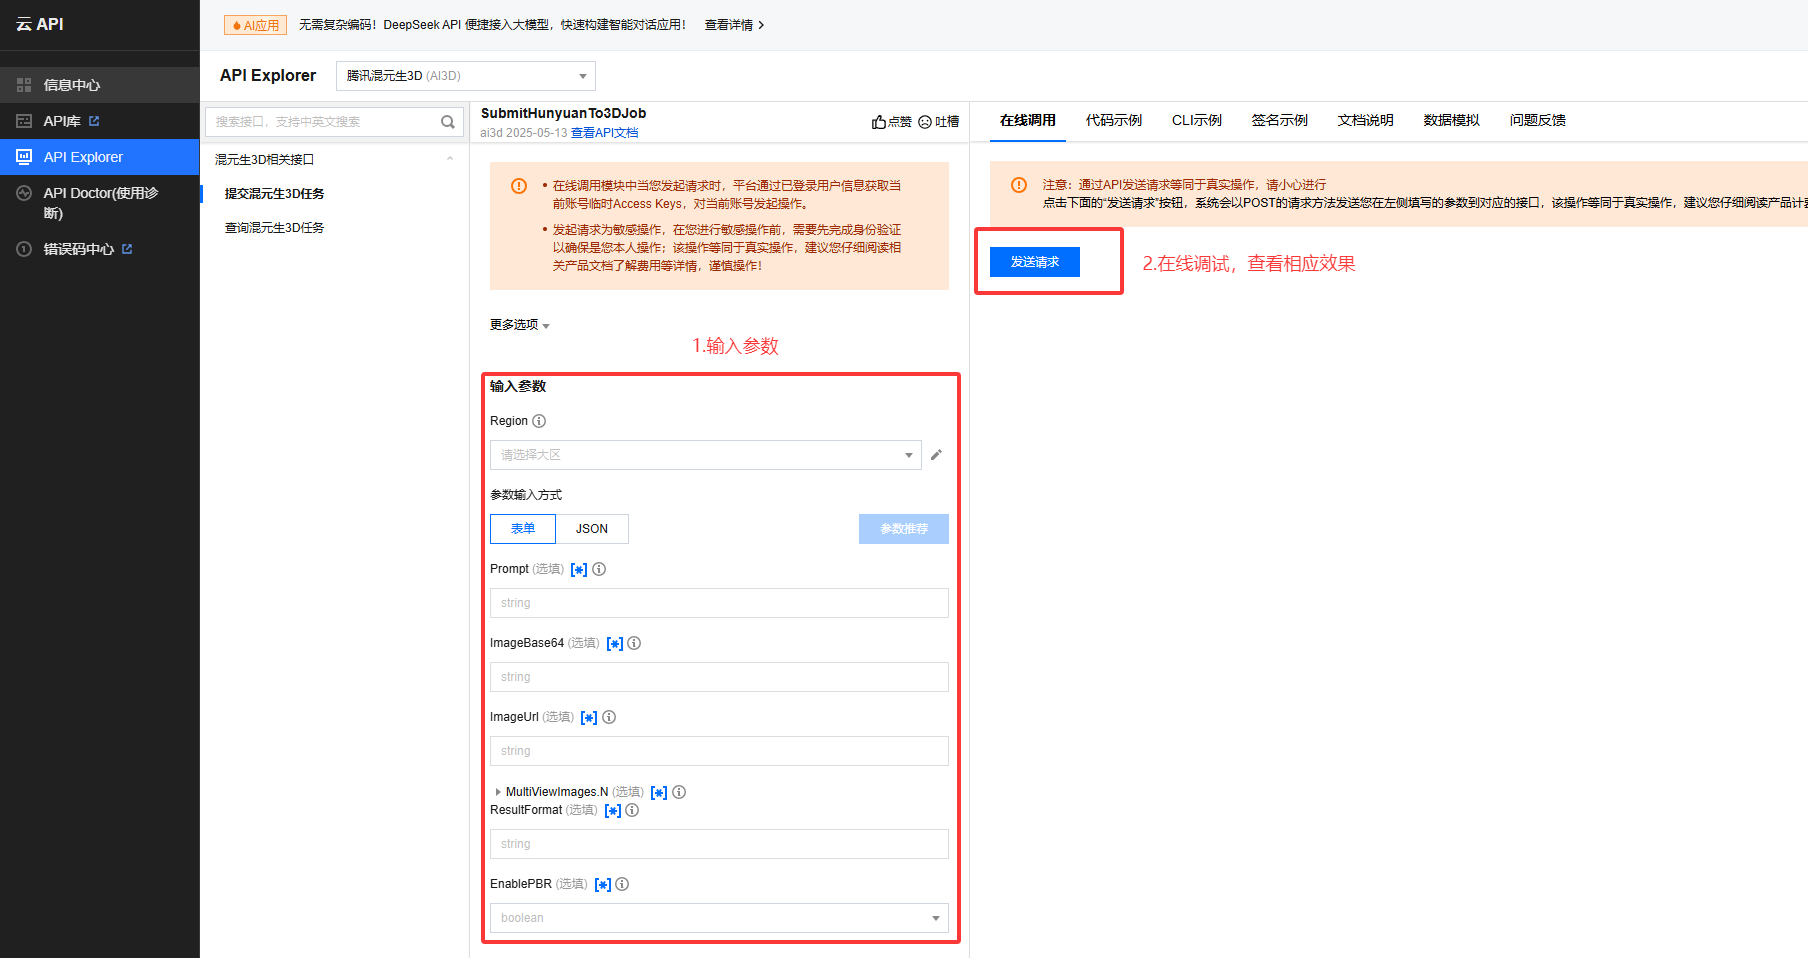Expand the MultiViewImages.N parameter
Image resolution: width=1808 pixels, height=958 pixels.
point(498,792)
